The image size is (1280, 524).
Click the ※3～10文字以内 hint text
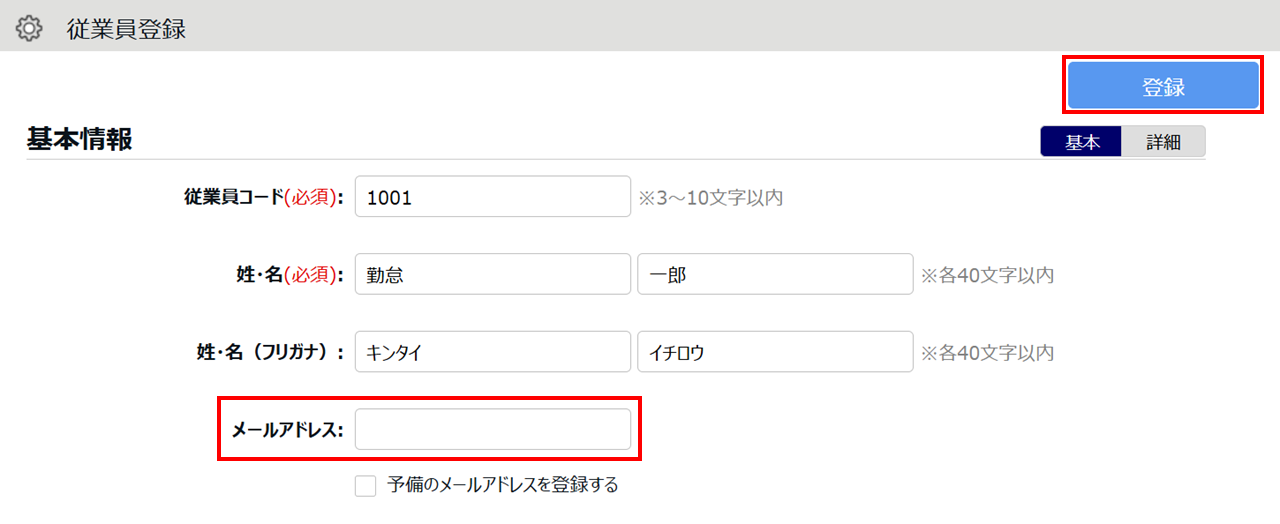point(711,198)
